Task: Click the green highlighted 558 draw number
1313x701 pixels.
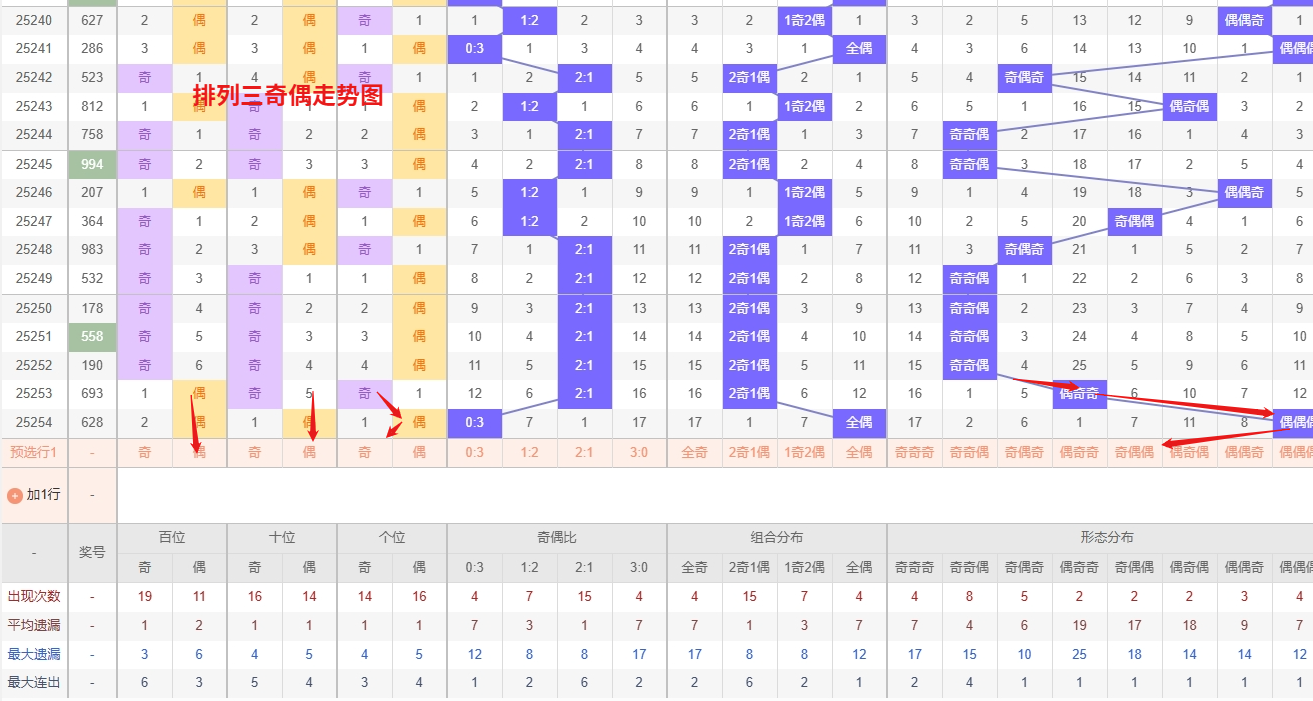Action: point(93,336)
